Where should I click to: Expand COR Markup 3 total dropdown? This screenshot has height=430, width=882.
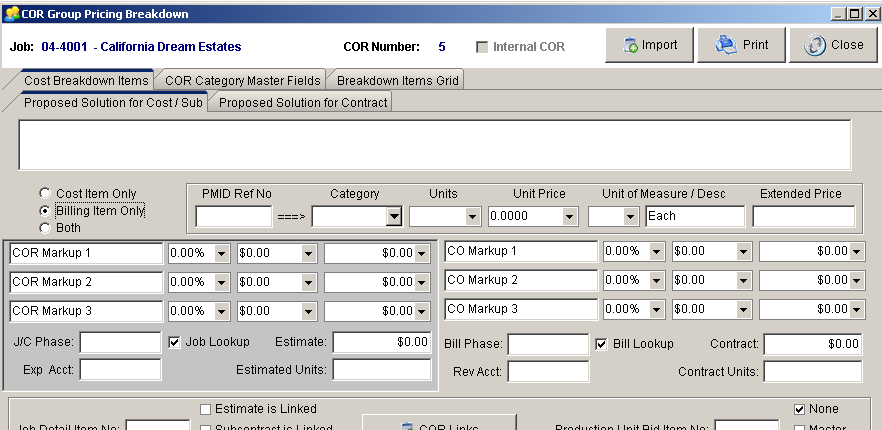[422, 311]
